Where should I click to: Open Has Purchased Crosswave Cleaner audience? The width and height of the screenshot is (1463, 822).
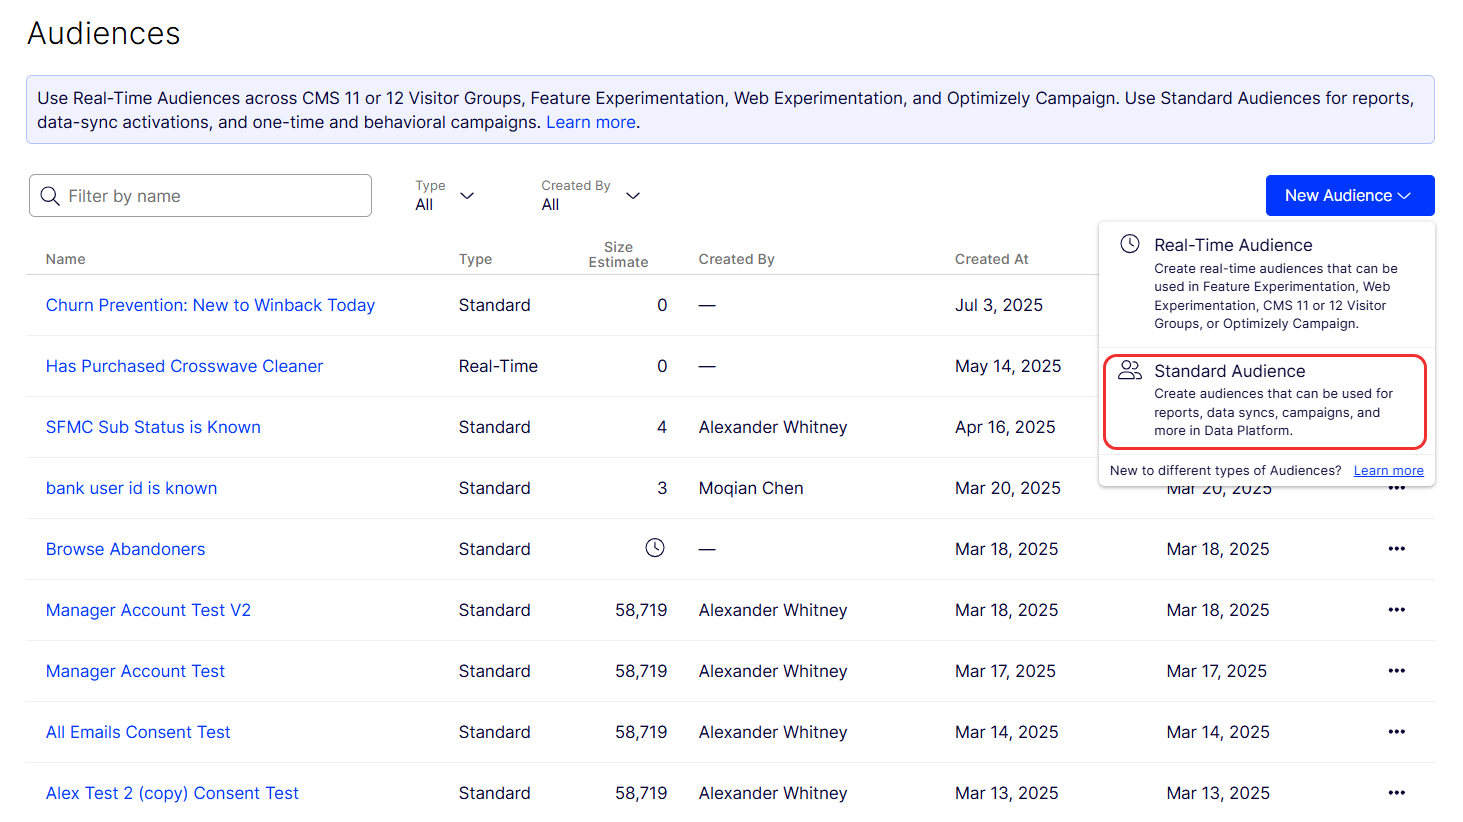[184, 366]
